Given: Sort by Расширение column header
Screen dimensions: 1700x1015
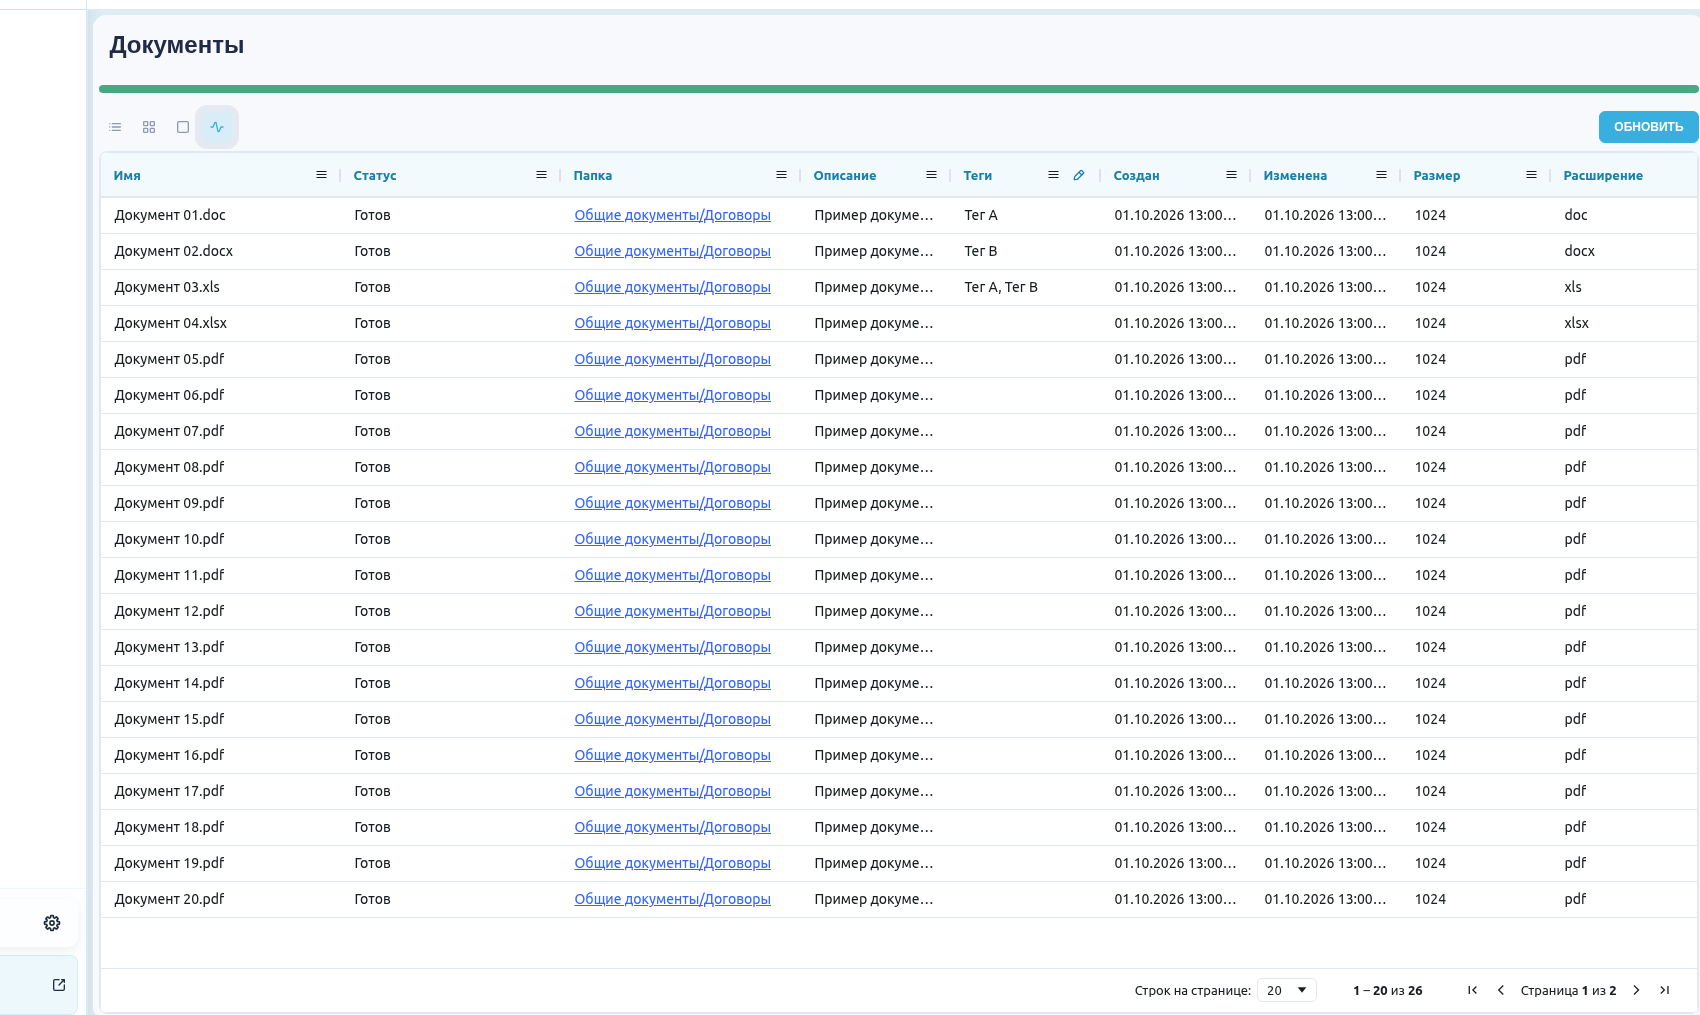Looking at the screenshot, I should [x=1603, y=175].
